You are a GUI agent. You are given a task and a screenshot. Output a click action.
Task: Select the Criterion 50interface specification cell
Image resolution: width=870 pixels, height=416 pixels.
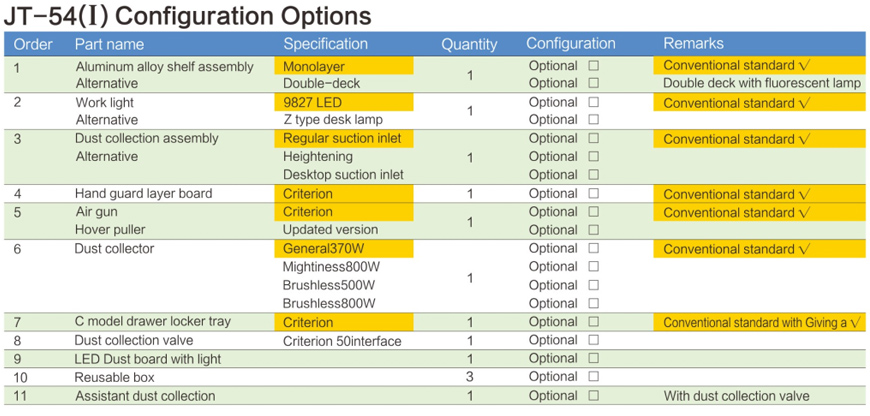[342, 341]
